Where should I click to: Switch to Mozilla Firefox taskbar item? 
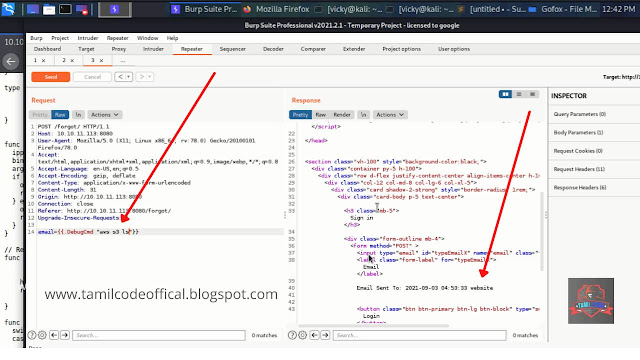[276, 9]
